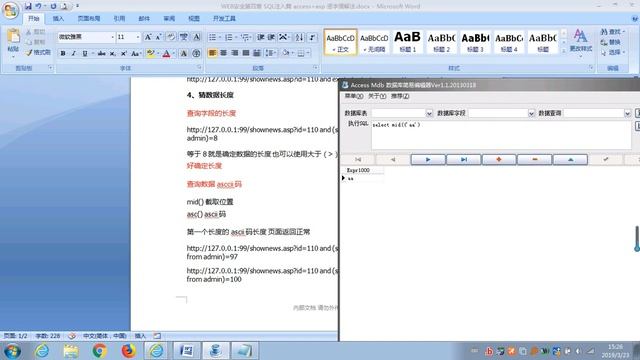
Task: Click the Shrink Font icon
Action: (158, 37)
